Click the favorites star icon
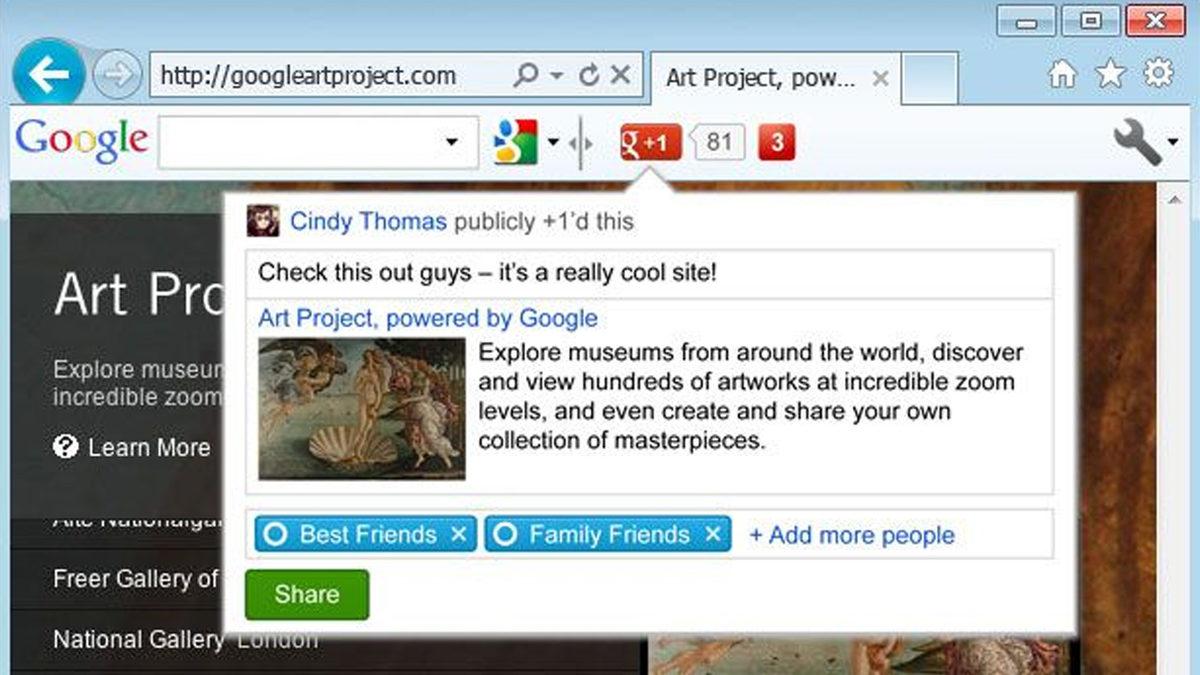Image resolution: width=1200 pixels, height=675 pixels. click(1110, 75)
